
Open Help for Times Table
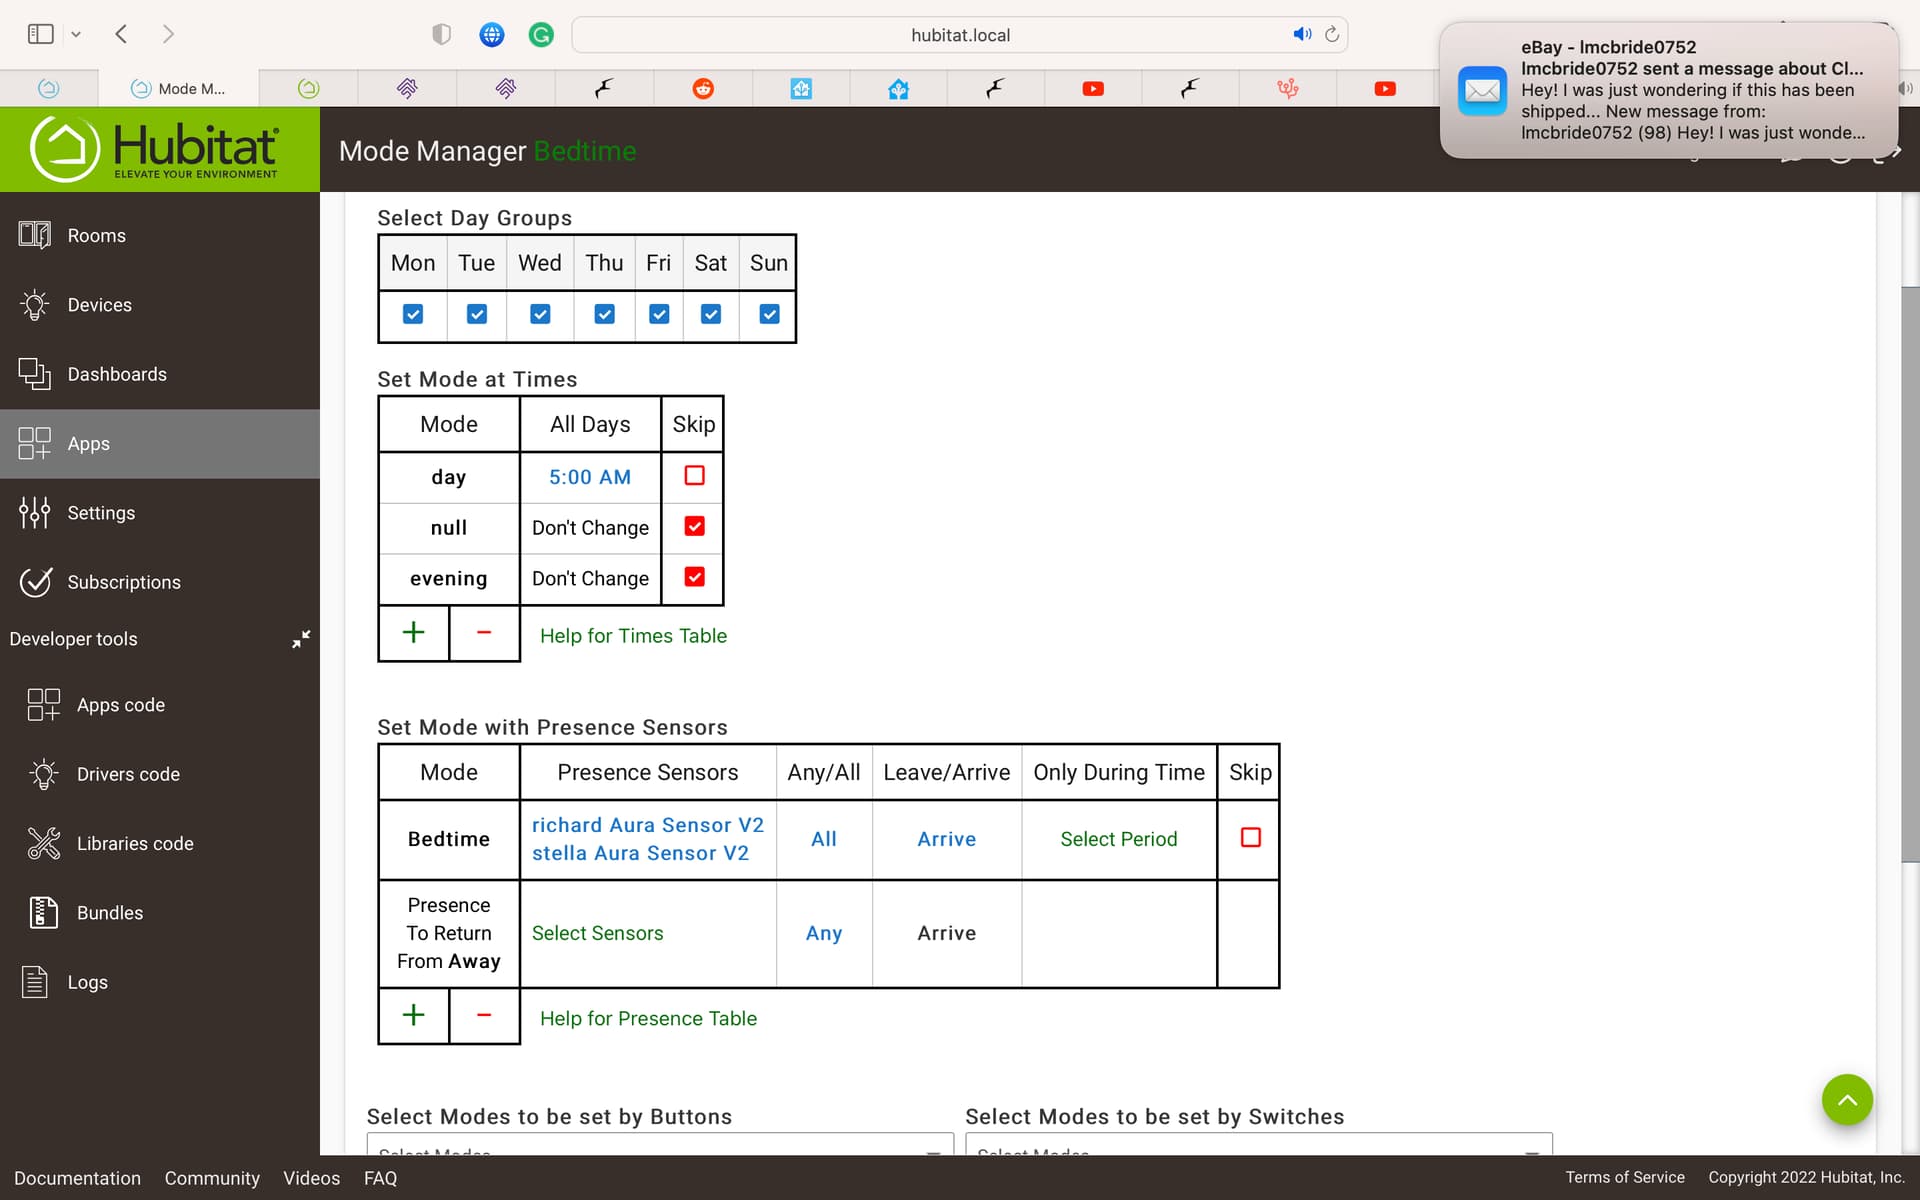pos(633,636)
